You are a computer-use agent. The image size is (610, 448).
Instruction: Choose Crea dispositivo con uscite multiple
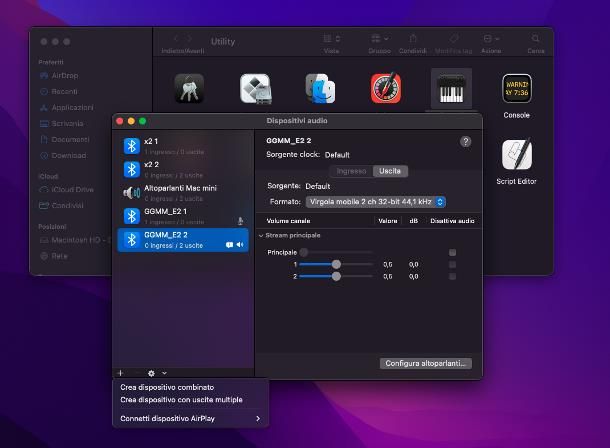pos(181,400)
